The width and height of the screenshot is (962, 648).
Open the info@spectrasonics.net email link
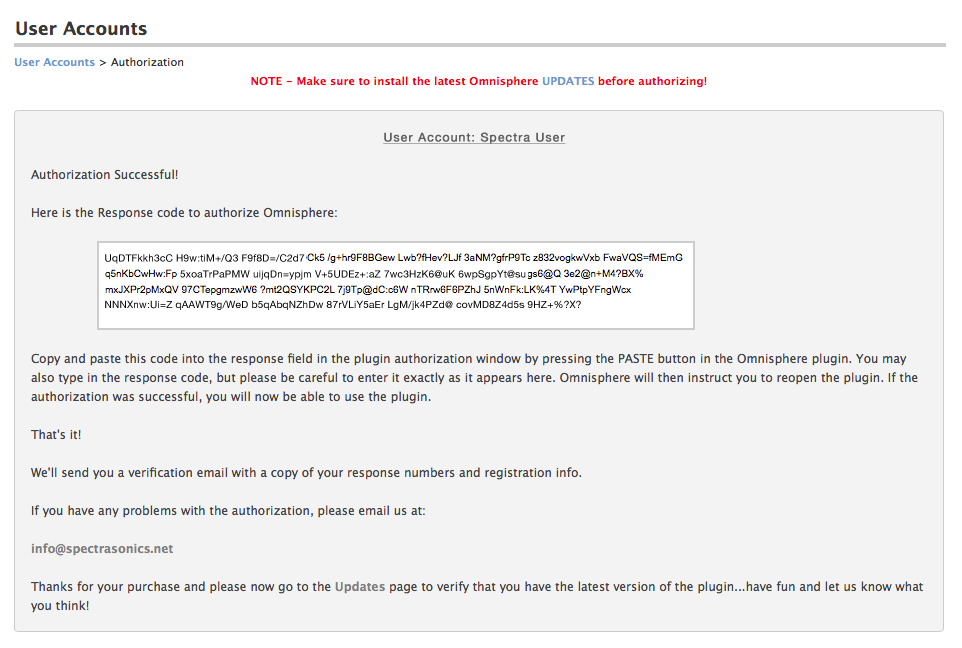pos(102,549)
